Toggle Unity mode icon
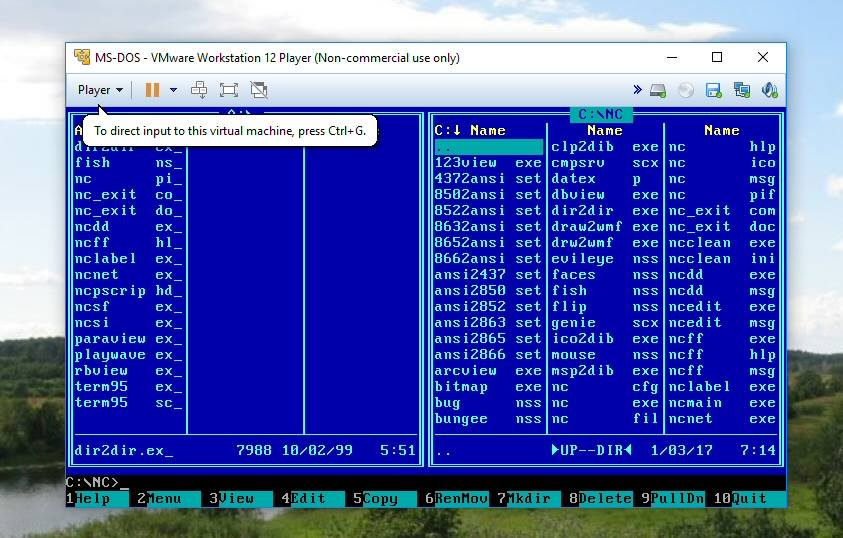 click(x=259, y=90)
